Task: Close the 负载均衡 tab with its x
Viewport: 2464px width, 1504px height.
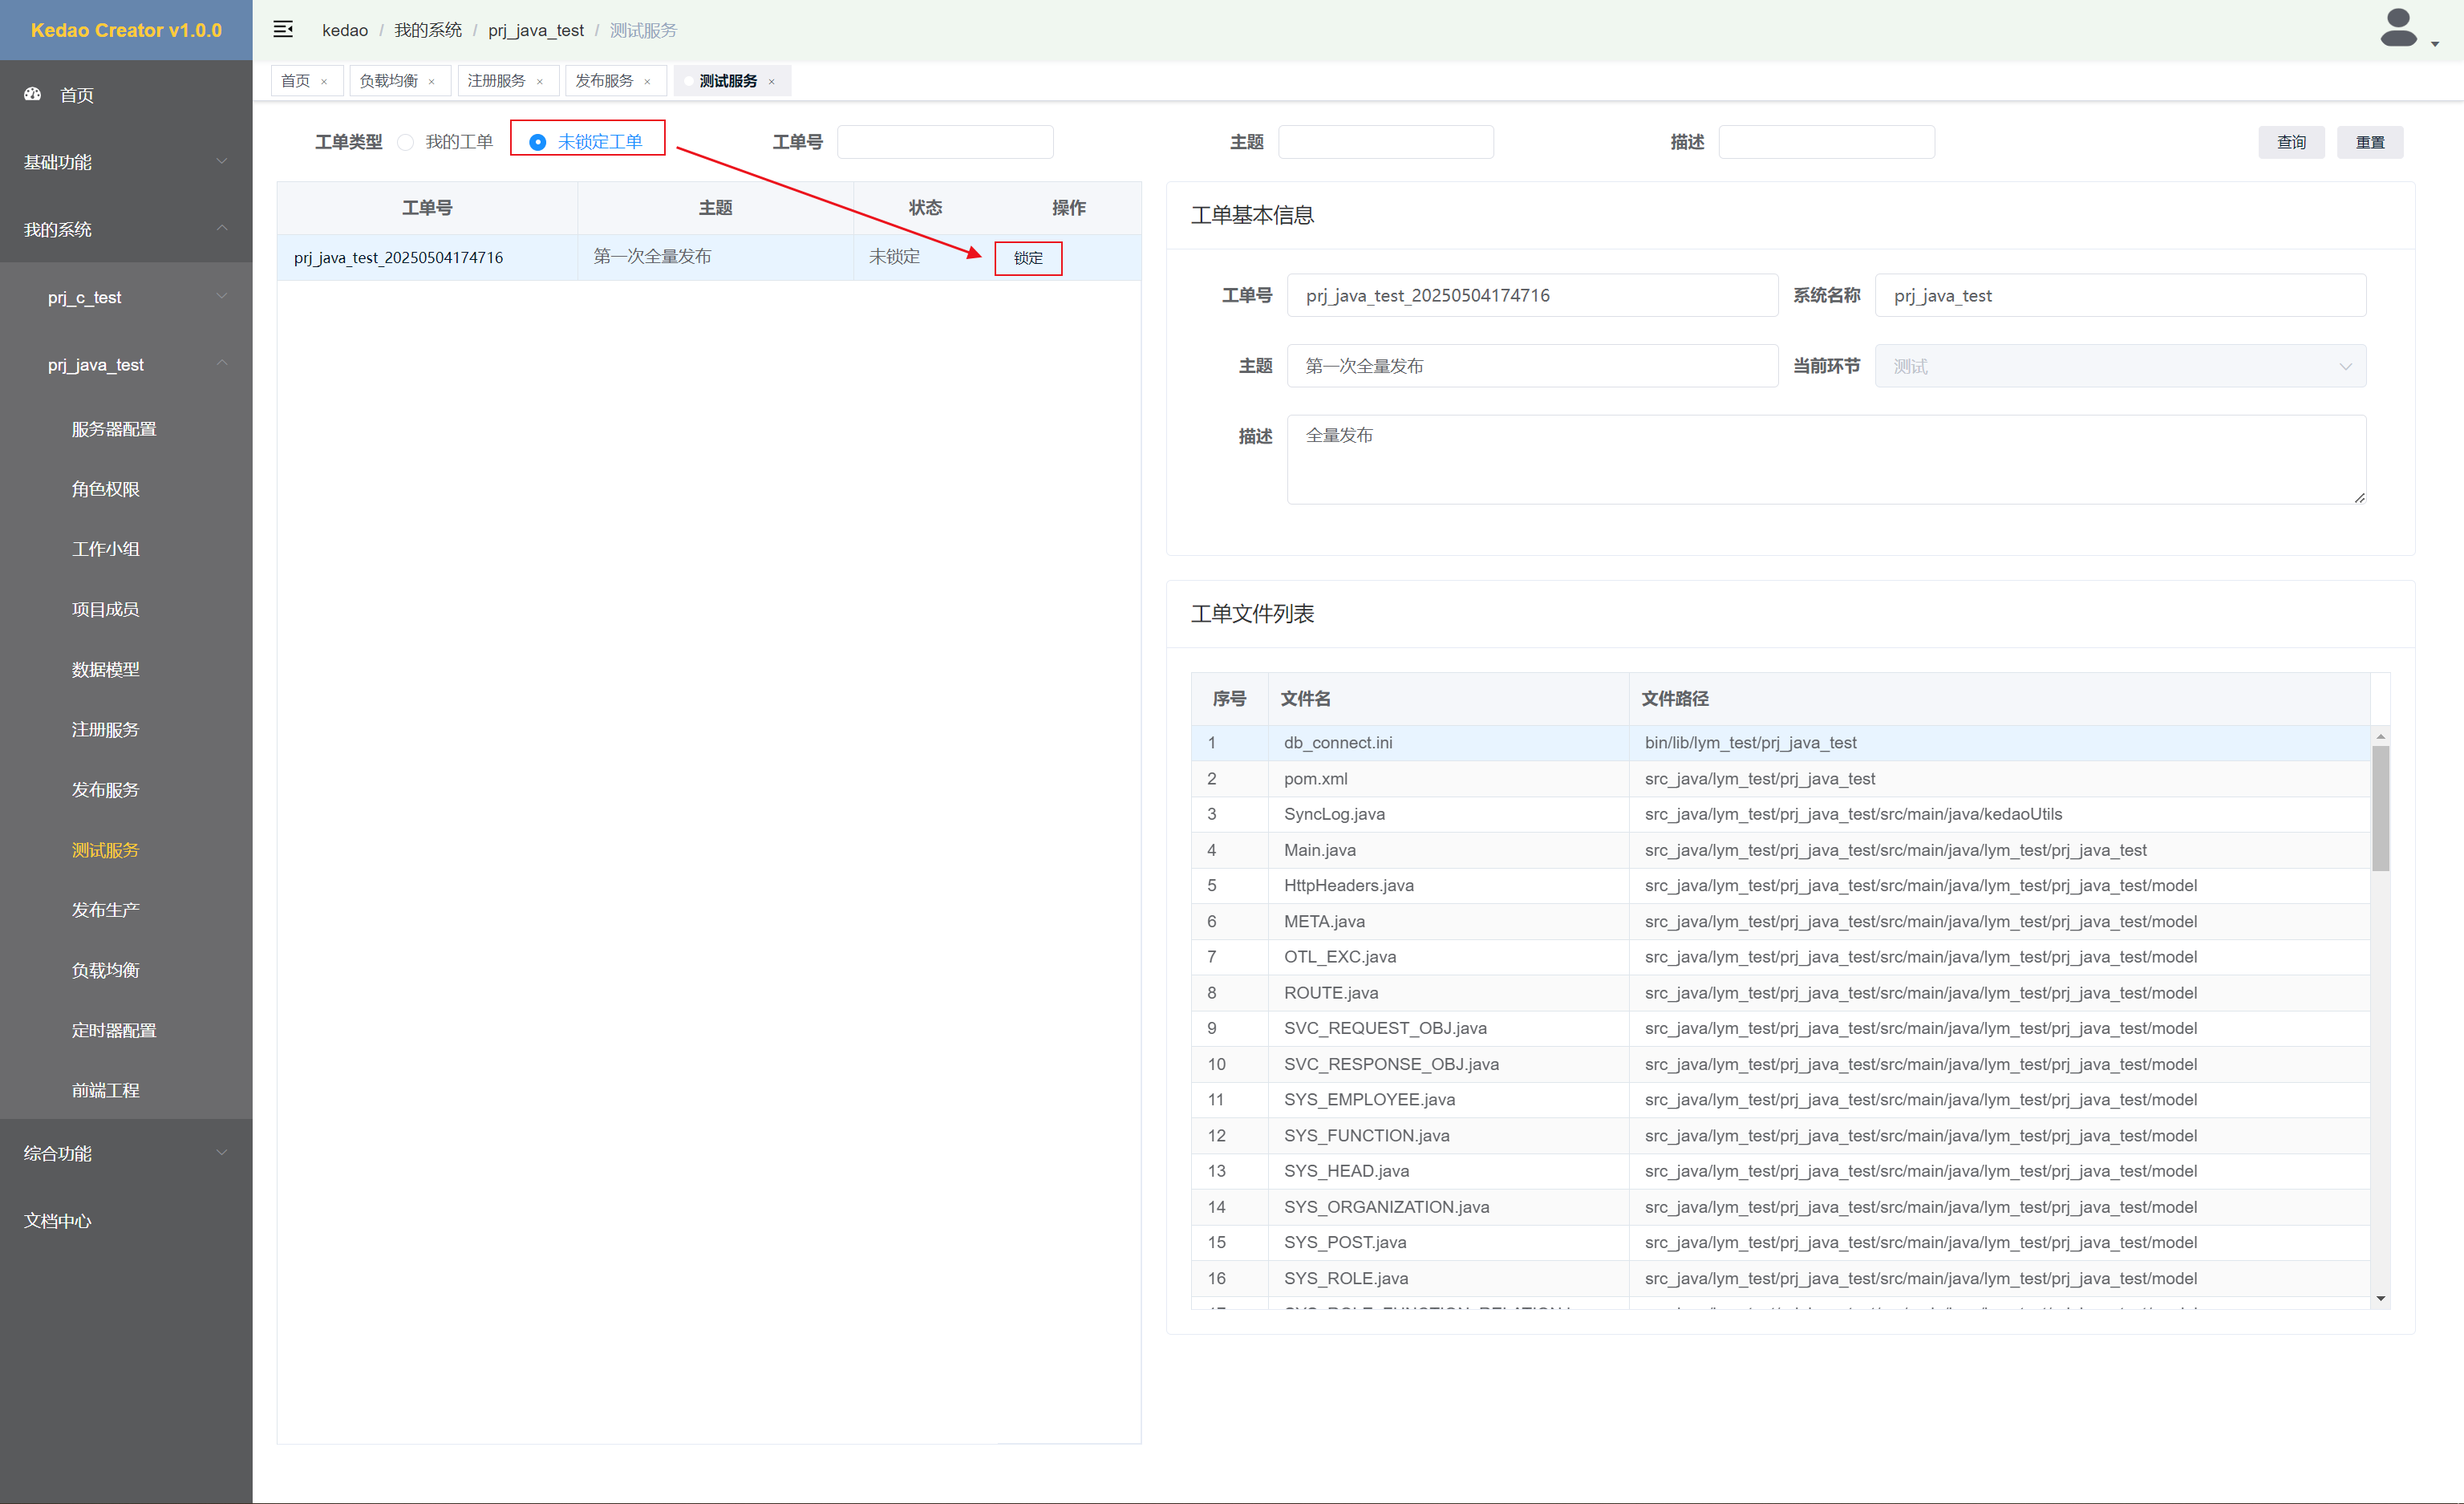Action: click(x=432, y=82)
